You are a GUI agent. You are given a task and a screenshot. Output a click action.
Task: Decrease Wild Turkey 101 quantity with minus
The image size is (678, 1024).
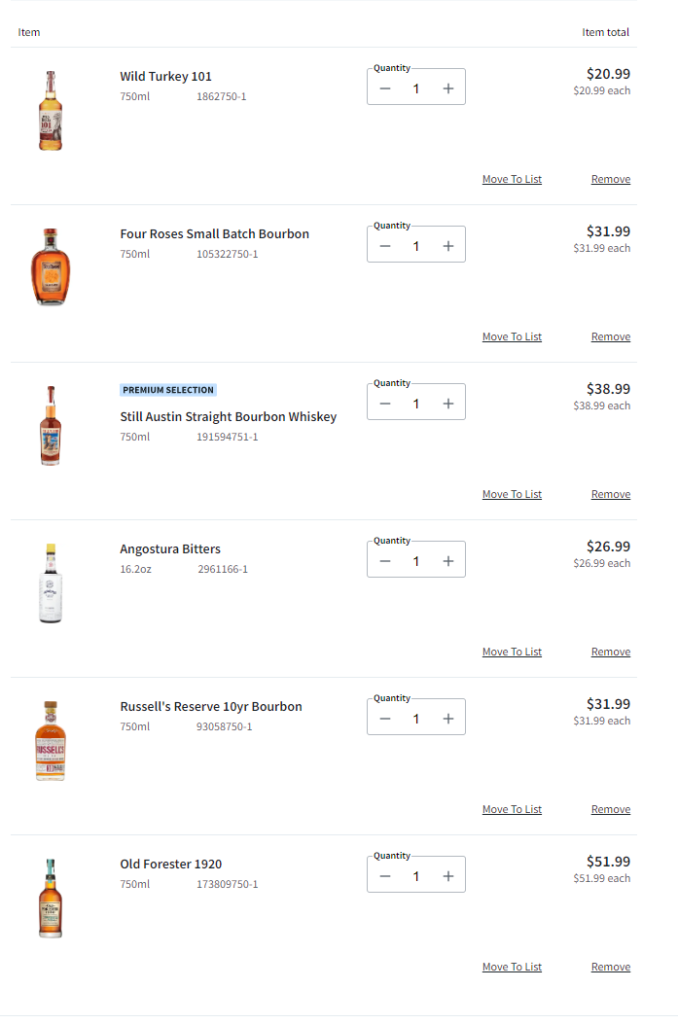pos(385,89)
